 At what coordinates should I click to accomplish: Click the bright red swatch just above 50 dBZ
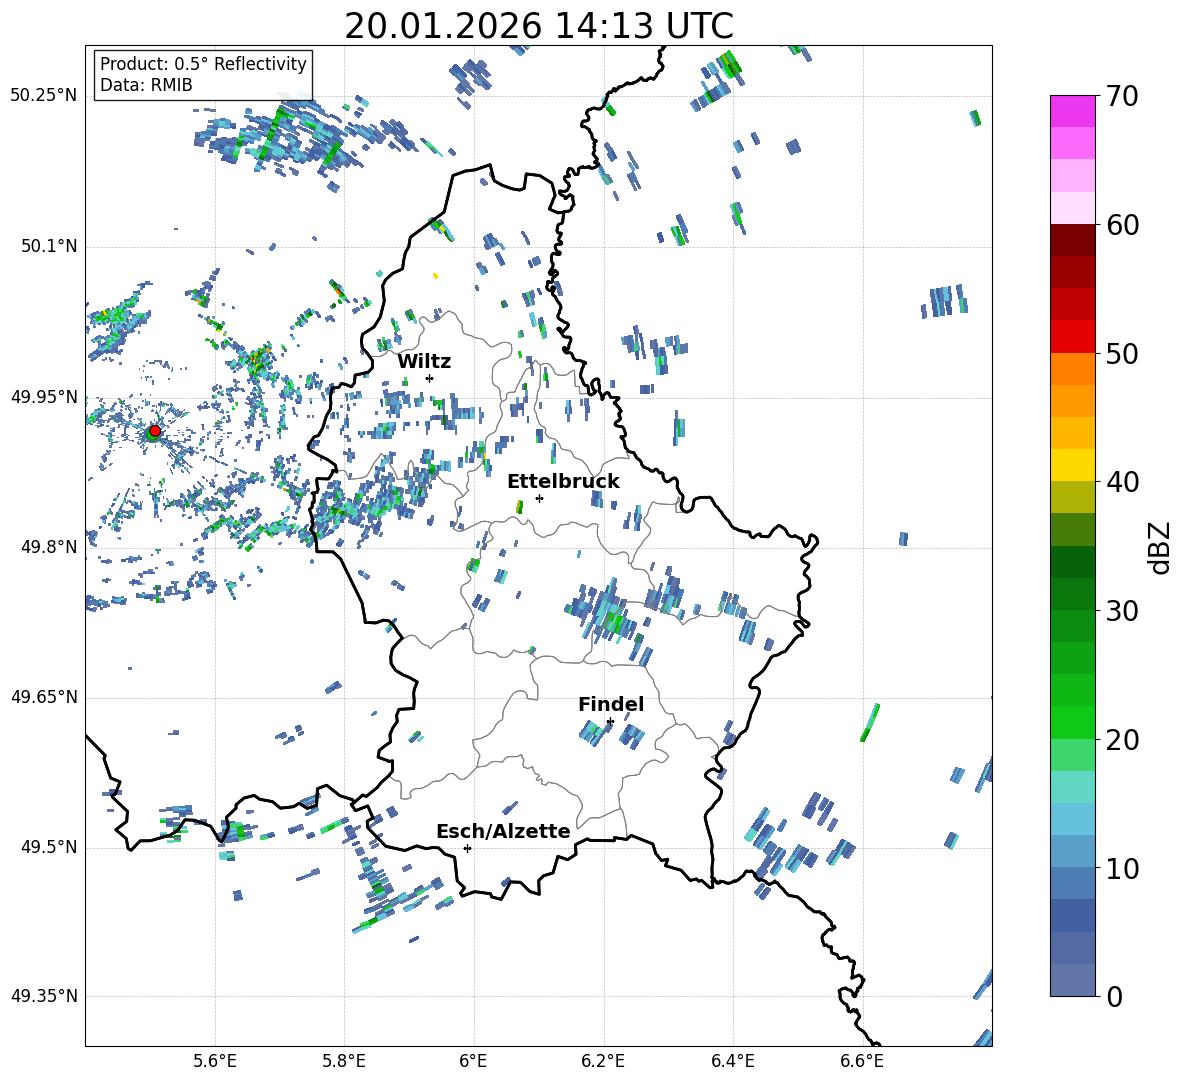tap(1072, 337)
